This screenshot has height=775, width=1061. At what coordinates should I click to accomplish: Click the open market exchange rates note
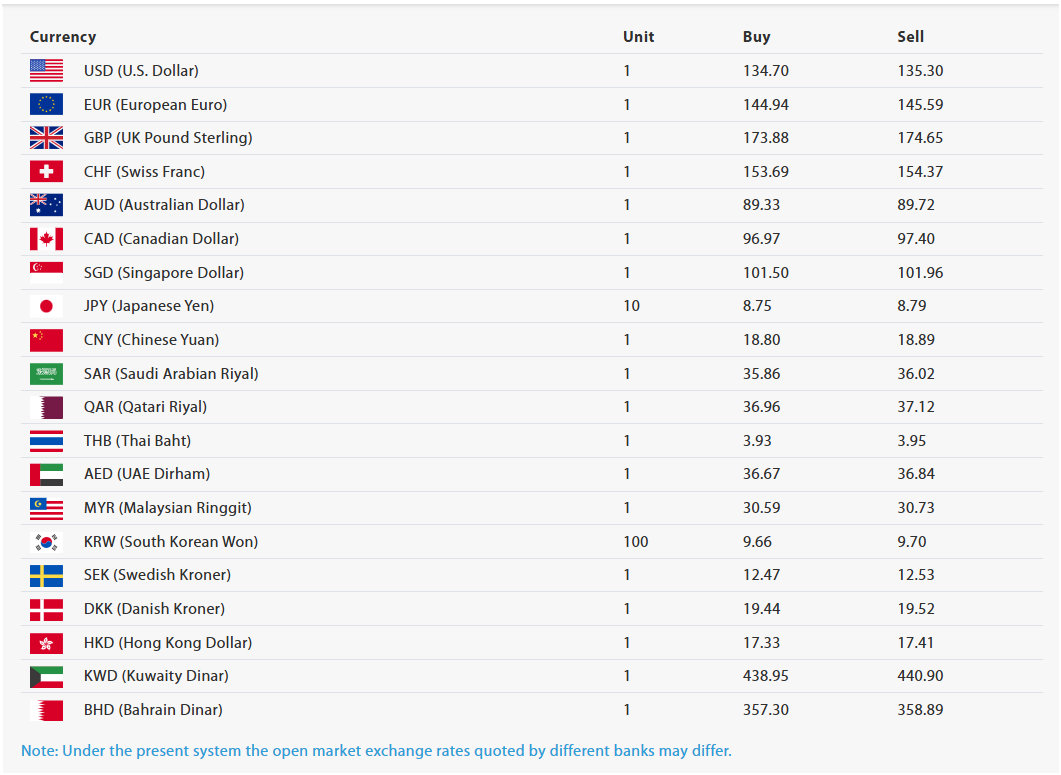376,751
